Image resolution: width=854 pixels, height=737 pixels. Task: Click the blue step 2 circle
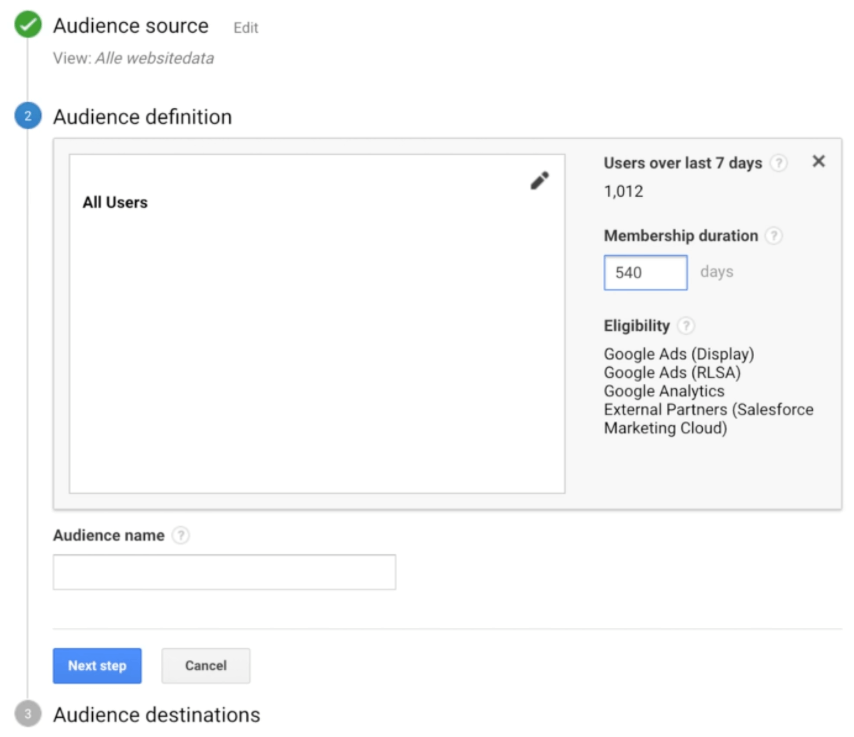[x=28, y=115]
